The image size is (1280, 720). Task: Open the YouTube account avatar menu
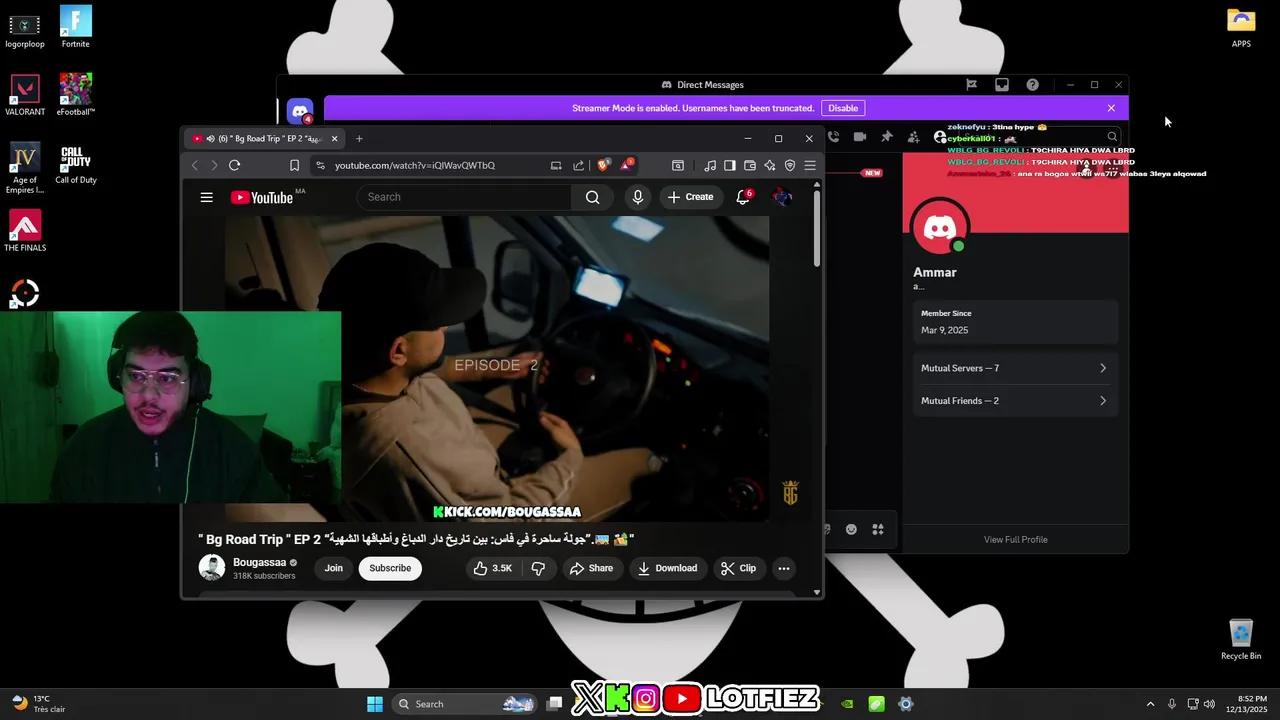[x=783, y=197]
